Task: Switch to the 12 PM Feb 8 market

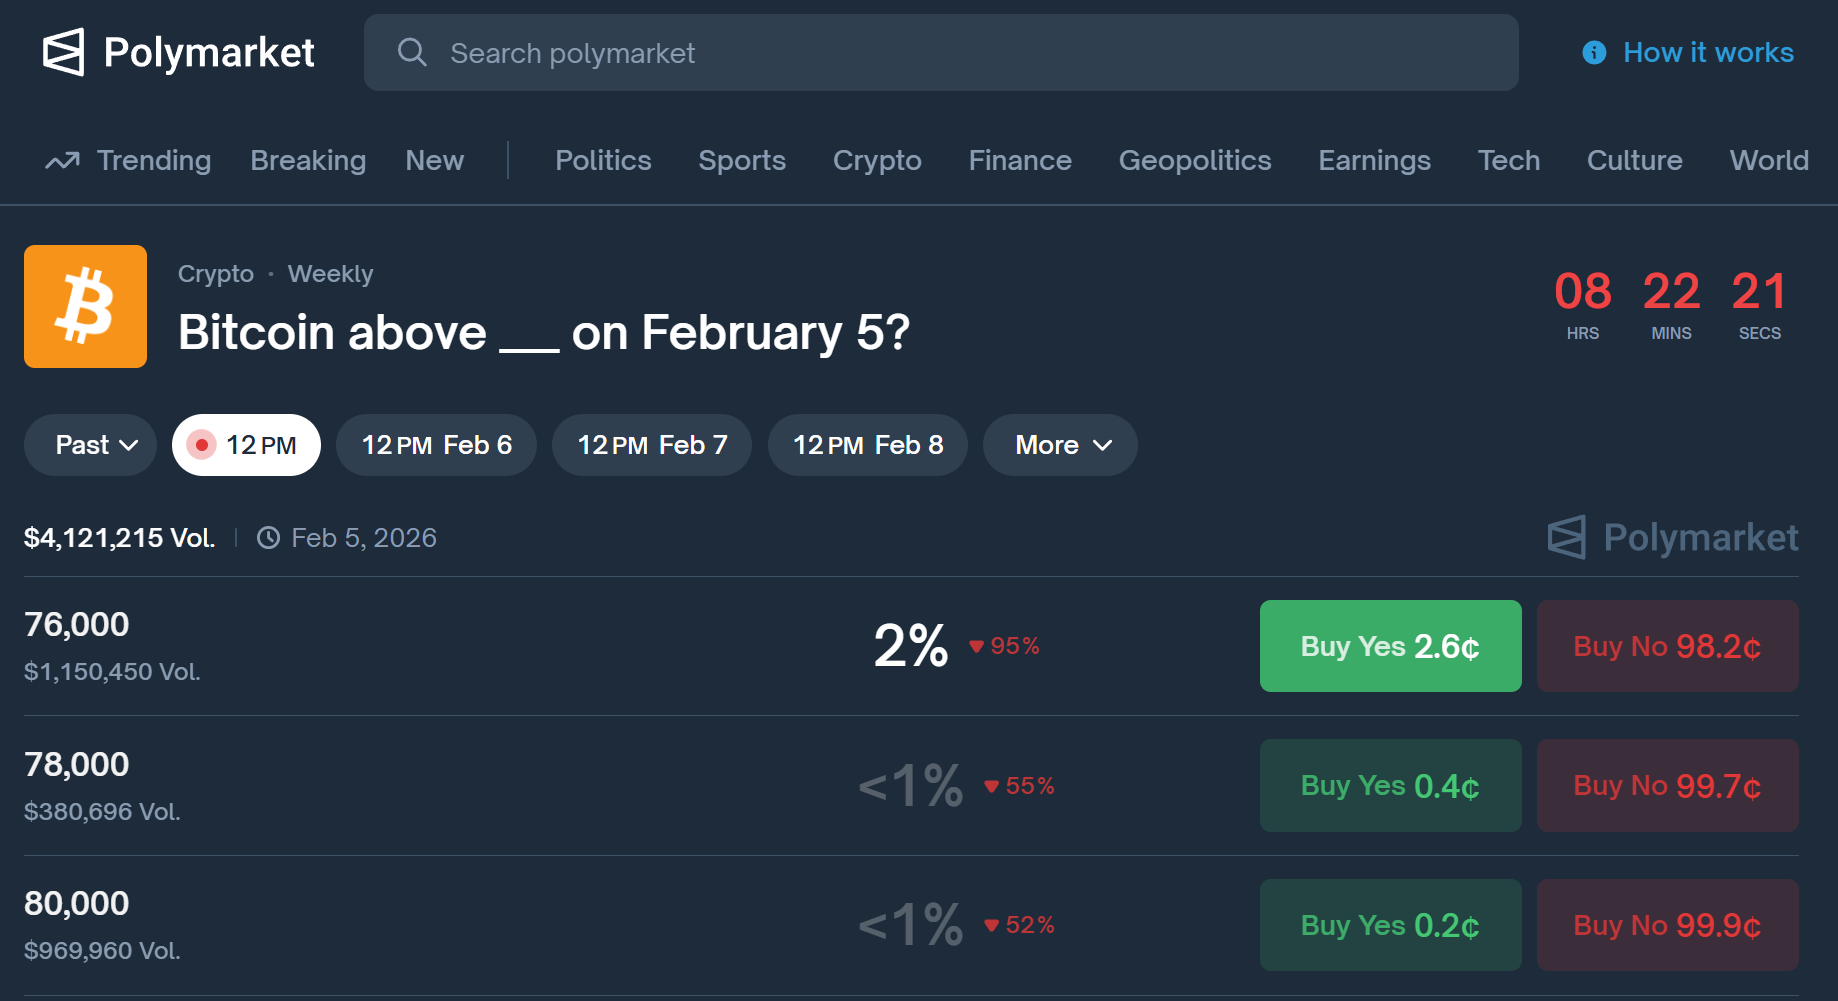Action: (868, 445)
